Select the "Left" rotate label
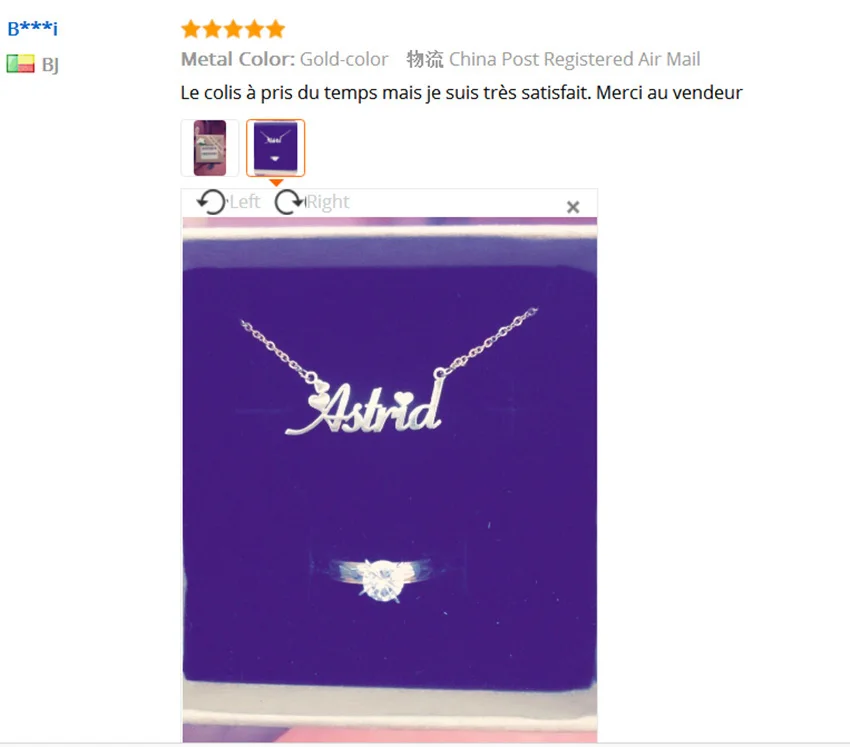 [x=244, y=202]
